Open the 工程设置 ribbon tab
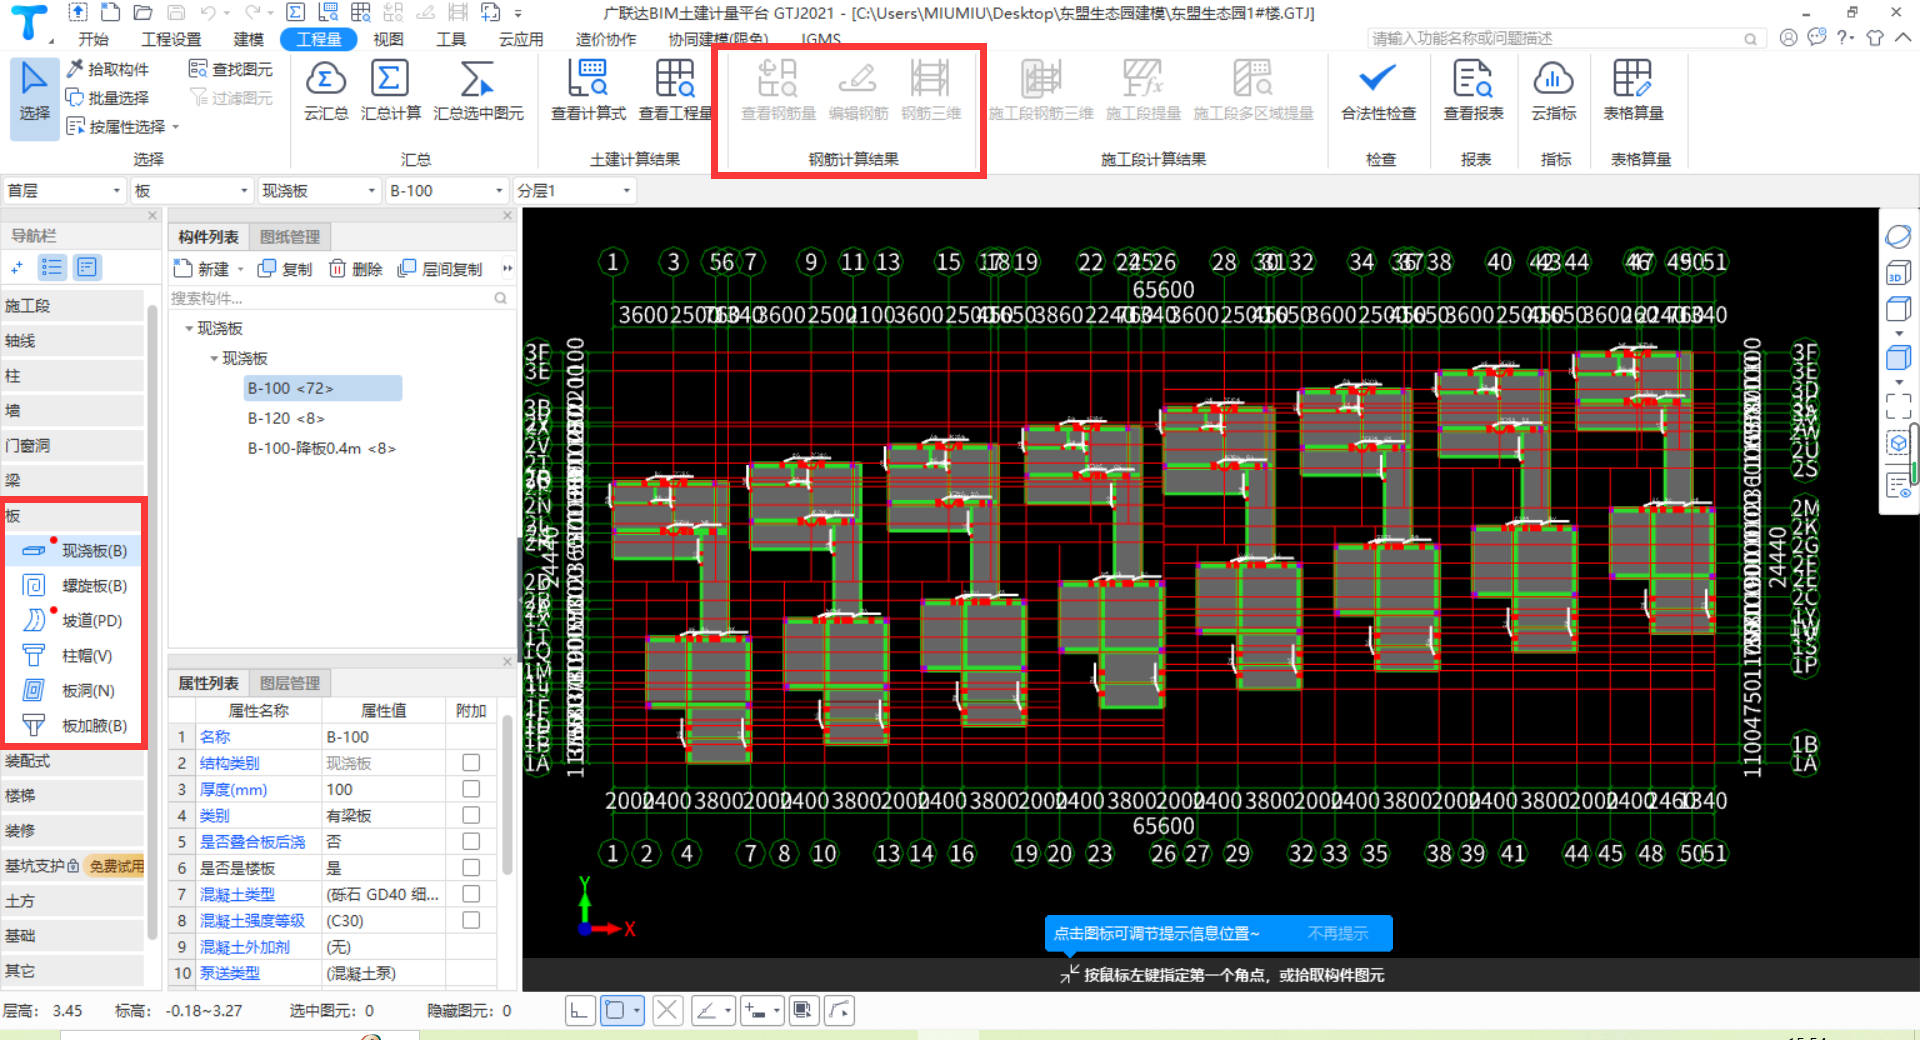The height and width of the screenshot is (1040, 1920). [x=171, y=39]
